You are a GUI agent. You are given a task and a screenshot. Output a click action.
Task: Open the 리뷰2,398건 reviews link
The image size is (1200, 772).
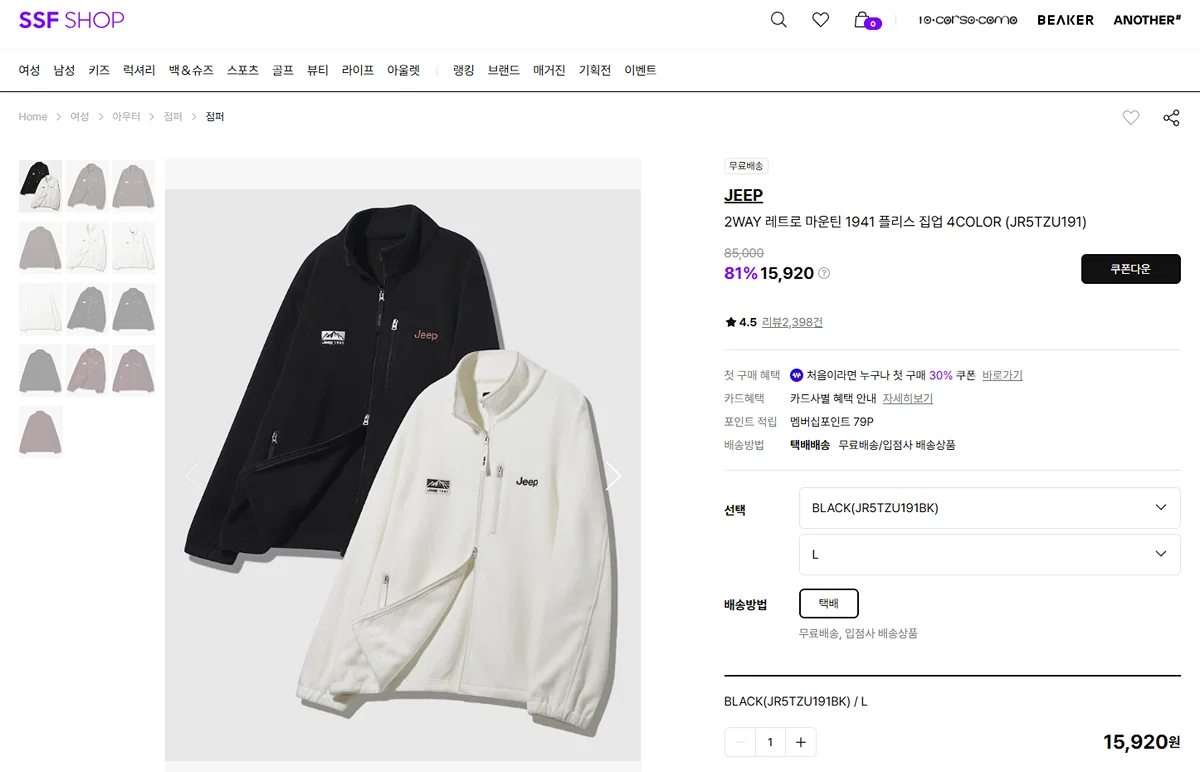[792, 322]
